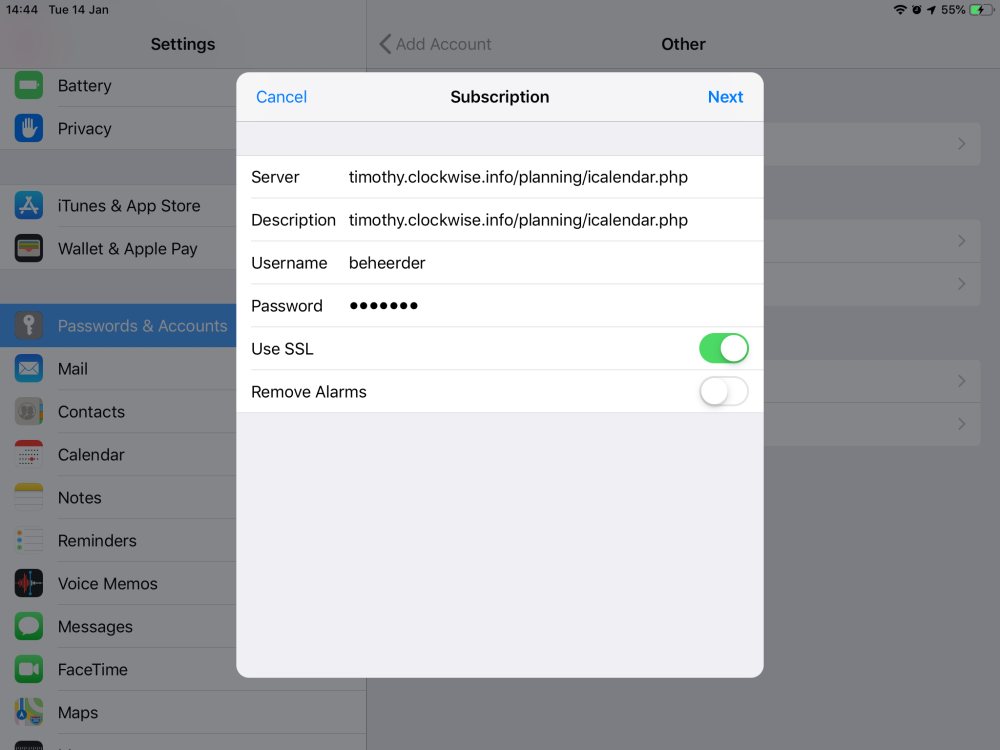
Task: Select the Passwords & Accounts key icon
Action: pos(29,325)
